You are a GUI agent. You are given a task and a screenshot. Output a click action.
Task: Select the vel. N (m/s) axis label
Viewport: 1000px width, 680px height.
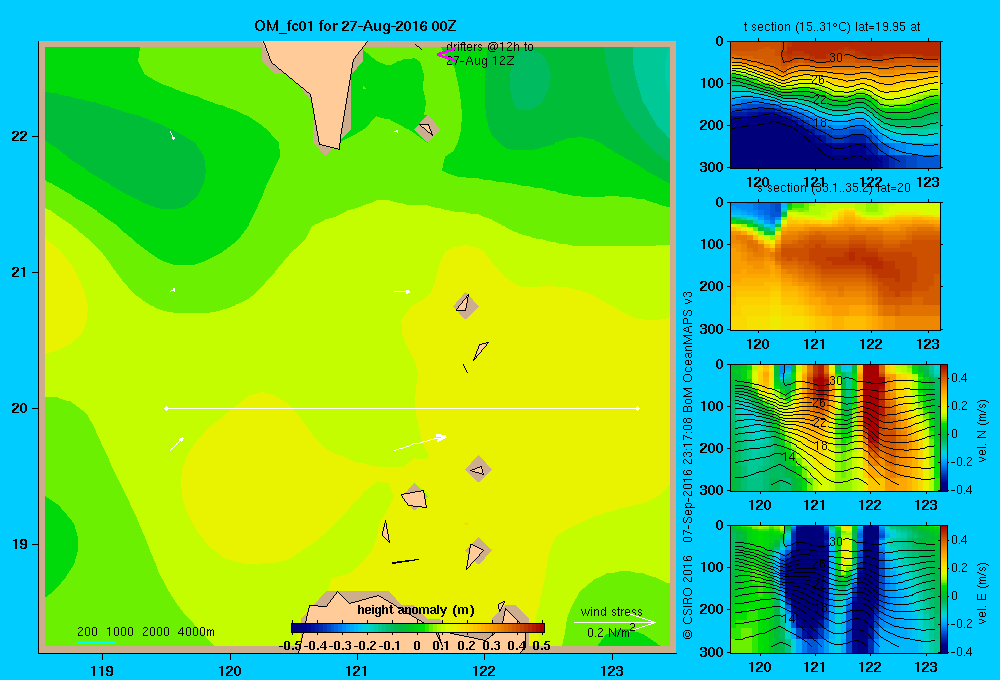983,431
